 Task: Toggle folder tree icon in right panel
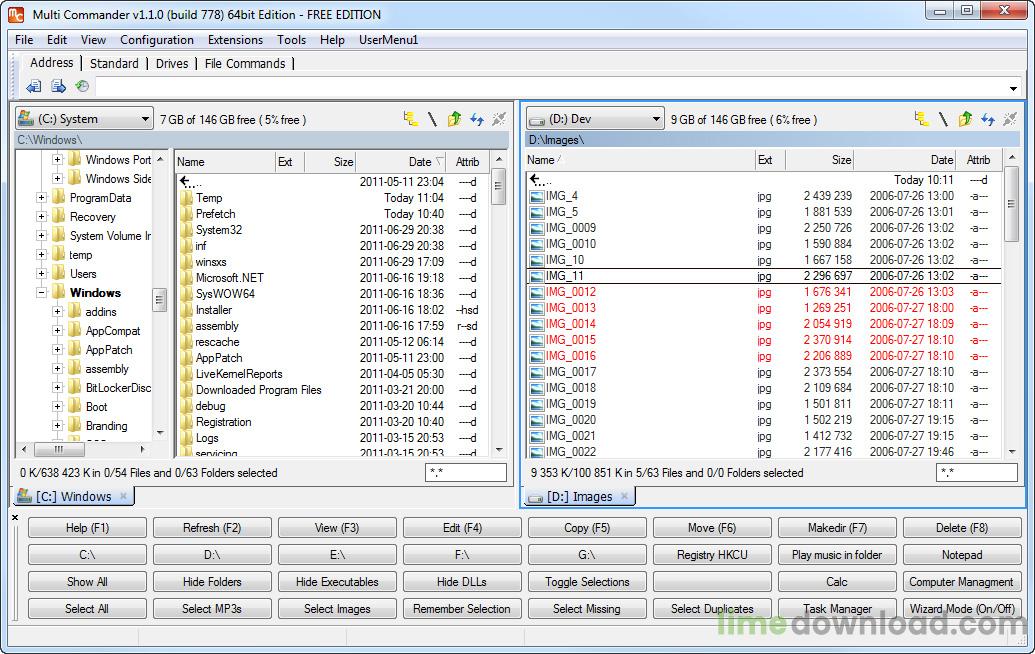coord(922,119)
